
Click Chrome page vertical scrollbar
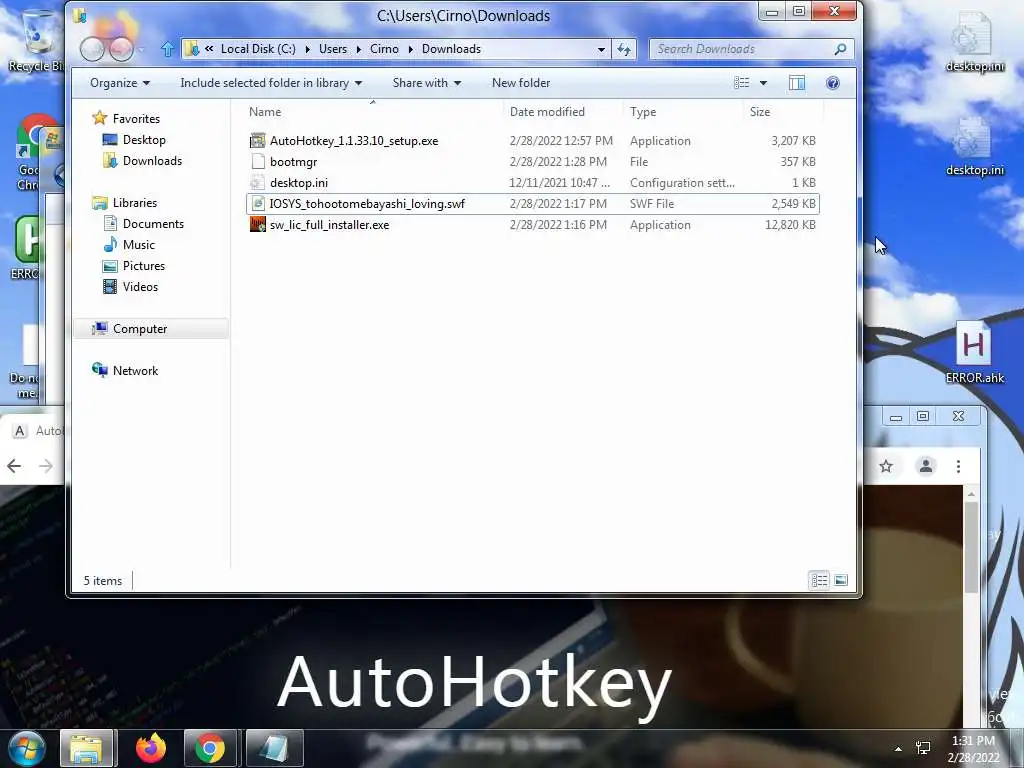[x=971, y=547]
